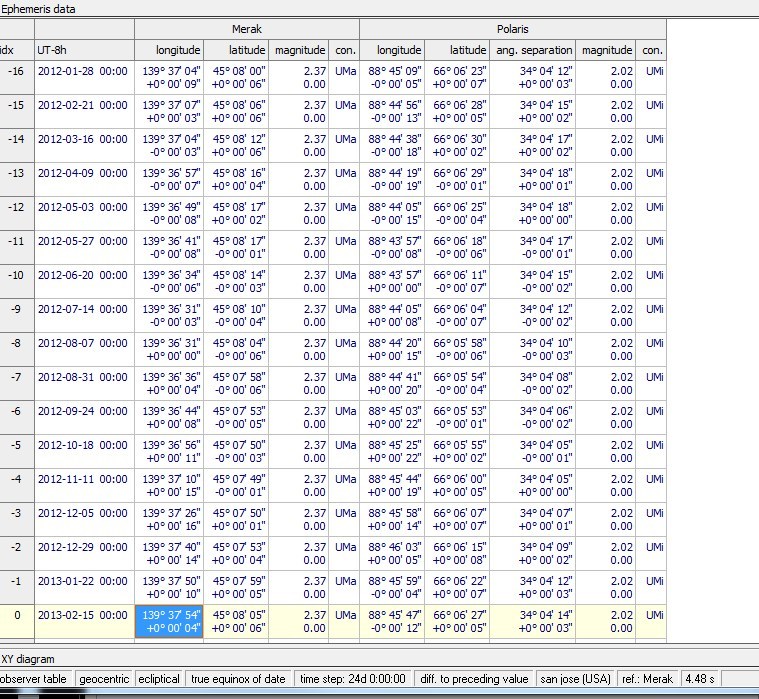Expand the XY diagram panel header
Screen dimensions: 759x699
coord(30,658)
